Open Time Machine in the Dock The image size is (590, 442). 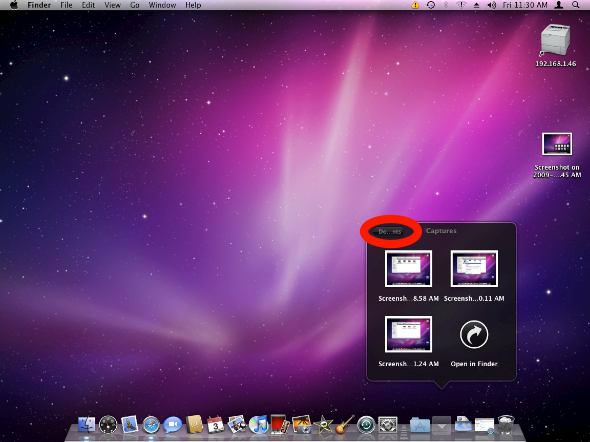point(366,425)
